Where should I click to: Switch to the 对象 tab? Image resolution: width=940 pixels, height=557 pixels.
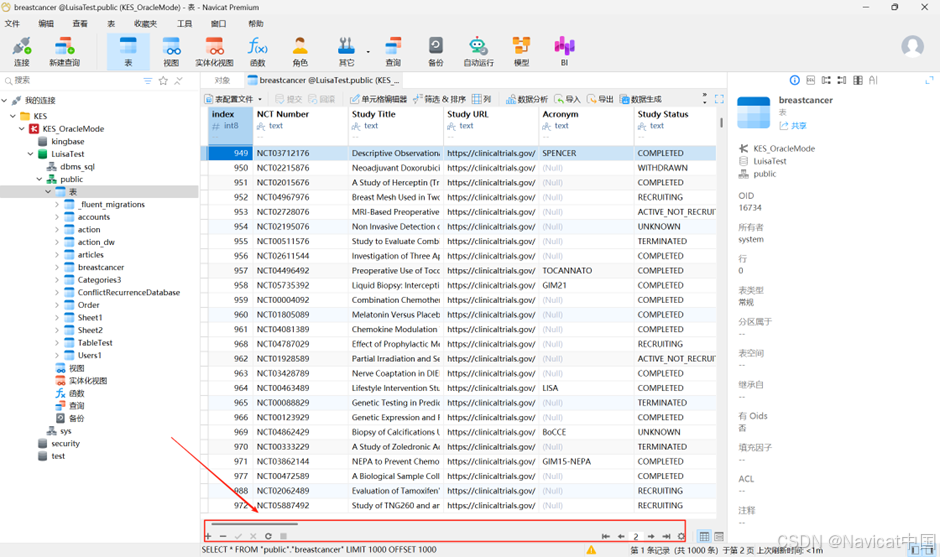coord(222,80)
